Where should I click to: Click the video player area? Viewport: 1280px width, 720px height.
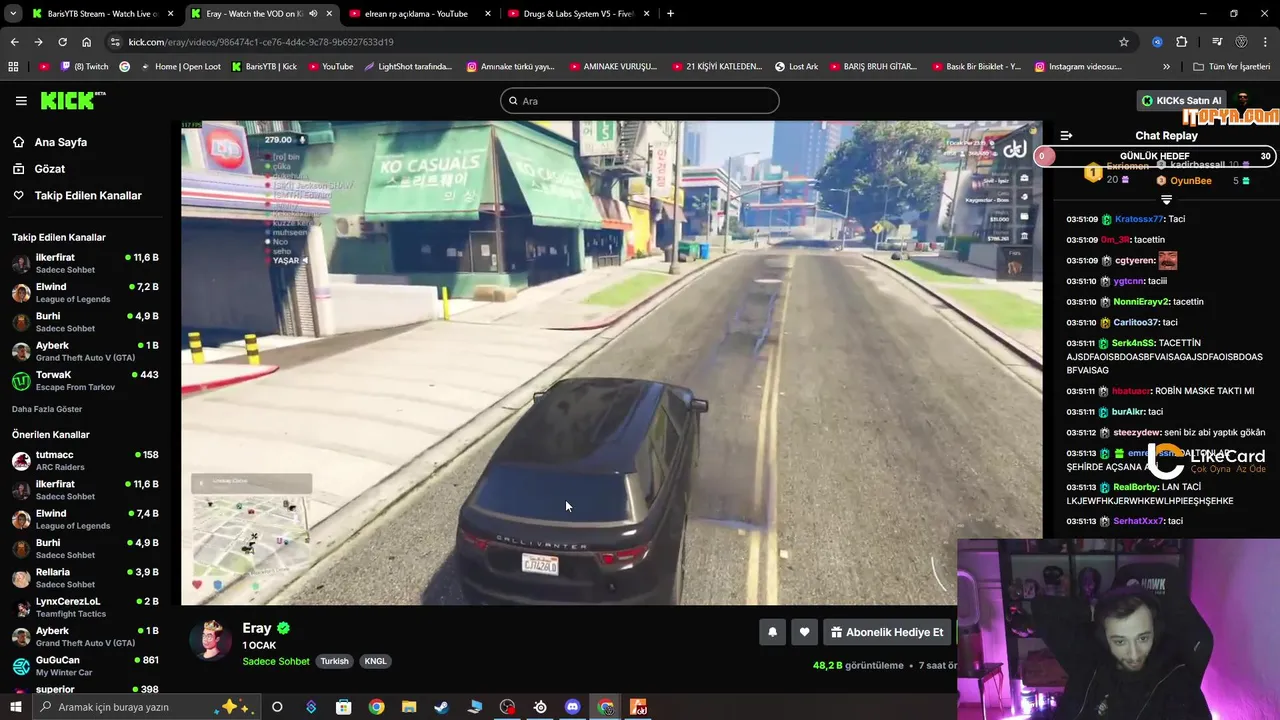click(611, 363)
